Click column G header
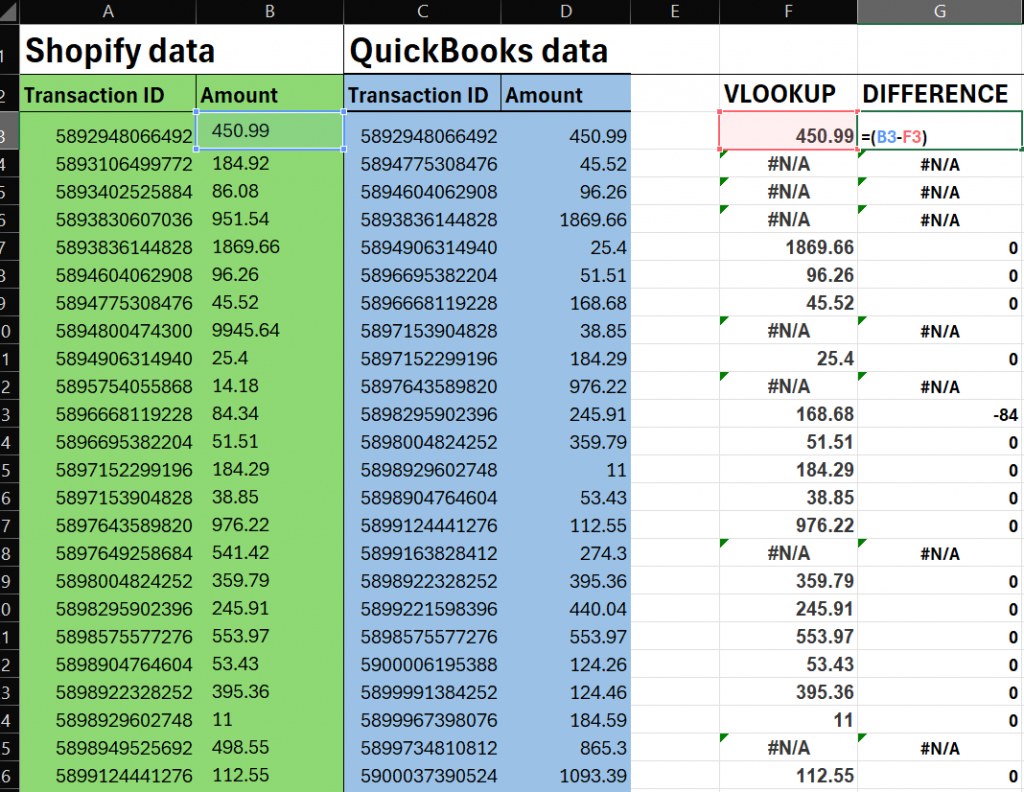The image size is (1024, 792). [940, 11]
